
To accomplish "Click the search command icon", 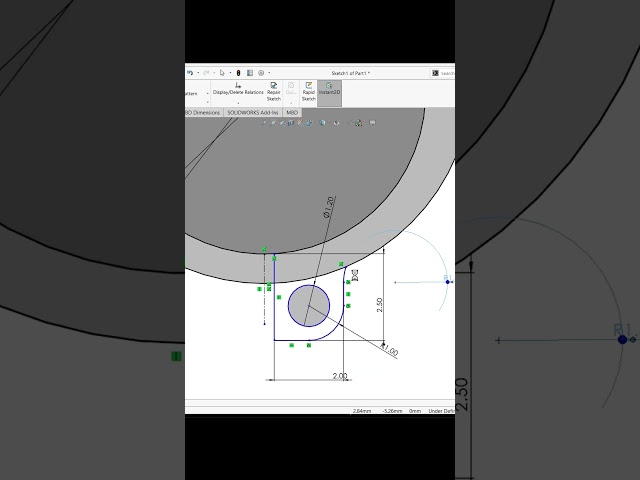I will point(435,73).
